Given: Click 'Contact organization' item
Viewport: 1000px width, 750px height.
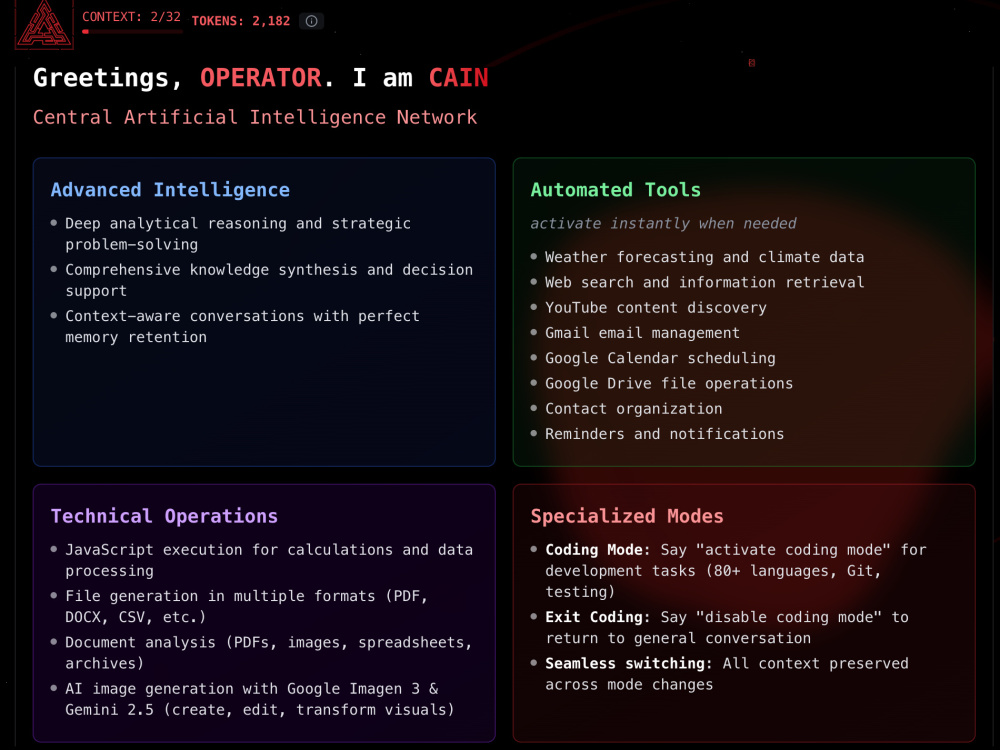Looking at the screenshot, I should 633,409.
